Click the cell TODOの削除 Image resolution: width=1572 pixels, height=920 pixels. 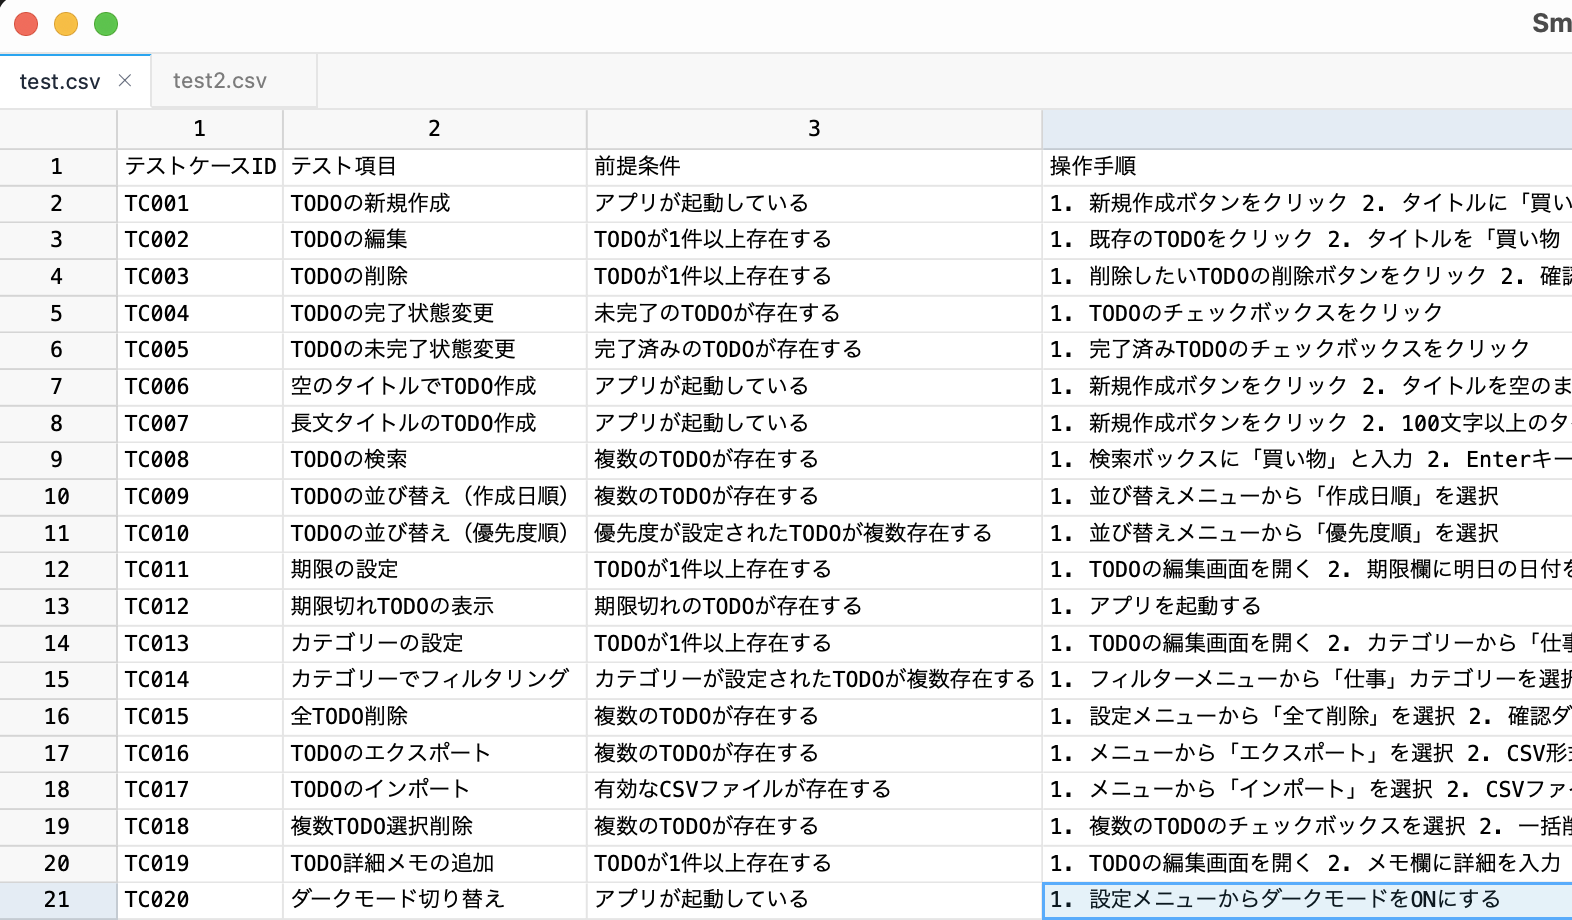point(435,277)
